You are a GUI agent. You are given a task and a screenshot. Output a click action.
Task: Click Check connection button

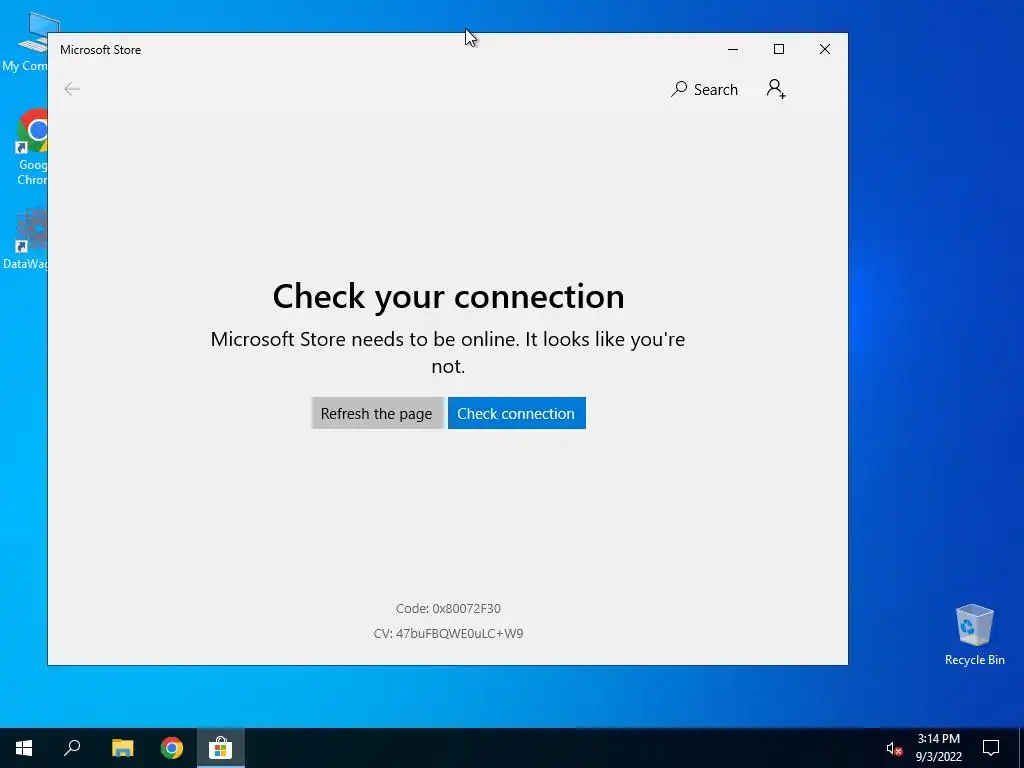517,413
